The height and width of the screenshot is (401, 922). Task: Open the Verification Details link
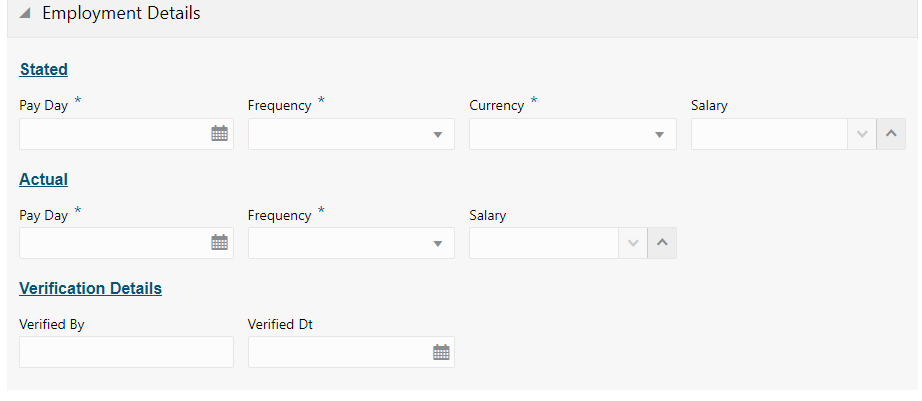pos(90,288)
